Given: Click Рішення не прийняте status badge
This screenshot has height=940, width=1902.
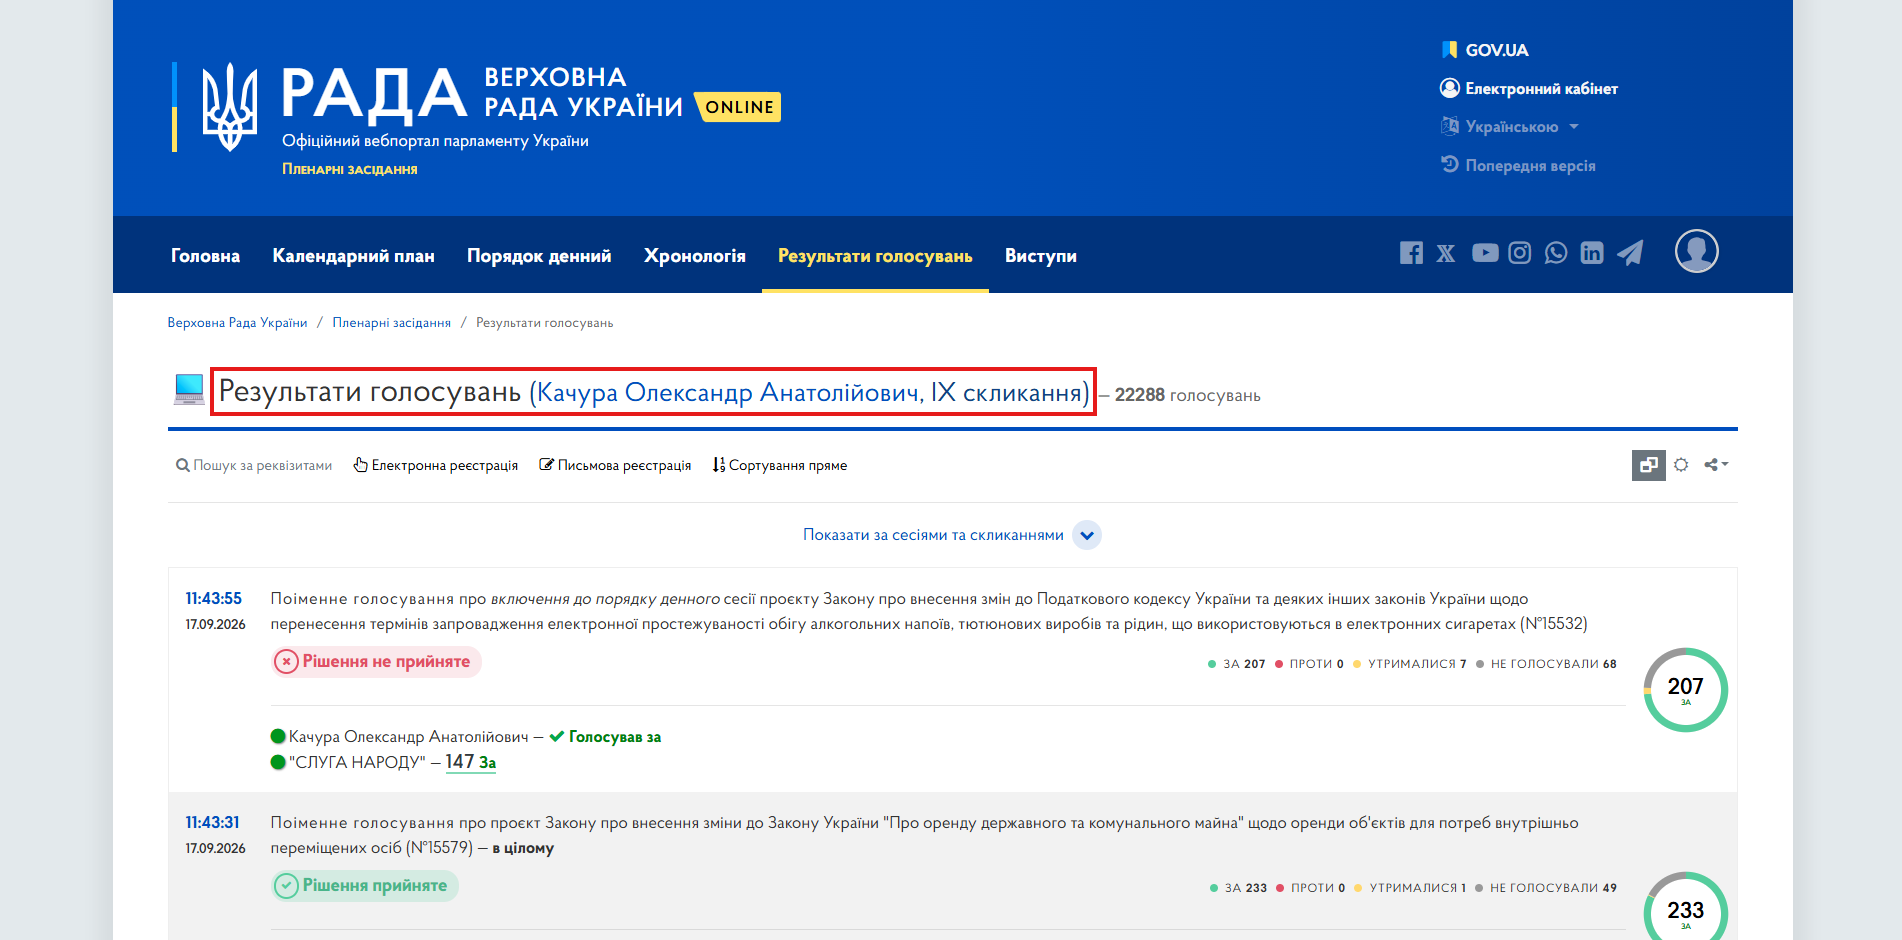Looking at the screenshot, I should coord(376,662).
